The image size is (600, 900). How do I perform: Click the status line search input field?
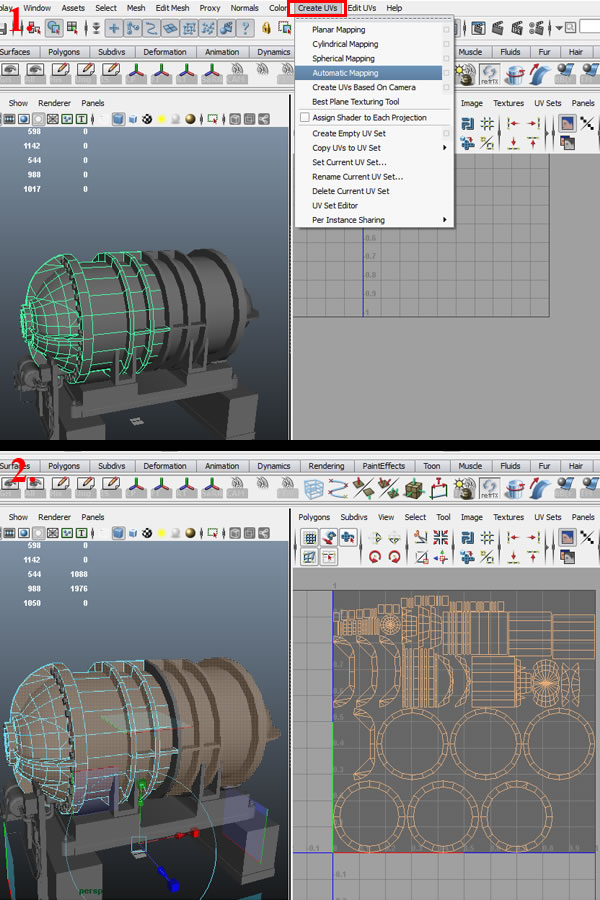click(x=590, y=27)
